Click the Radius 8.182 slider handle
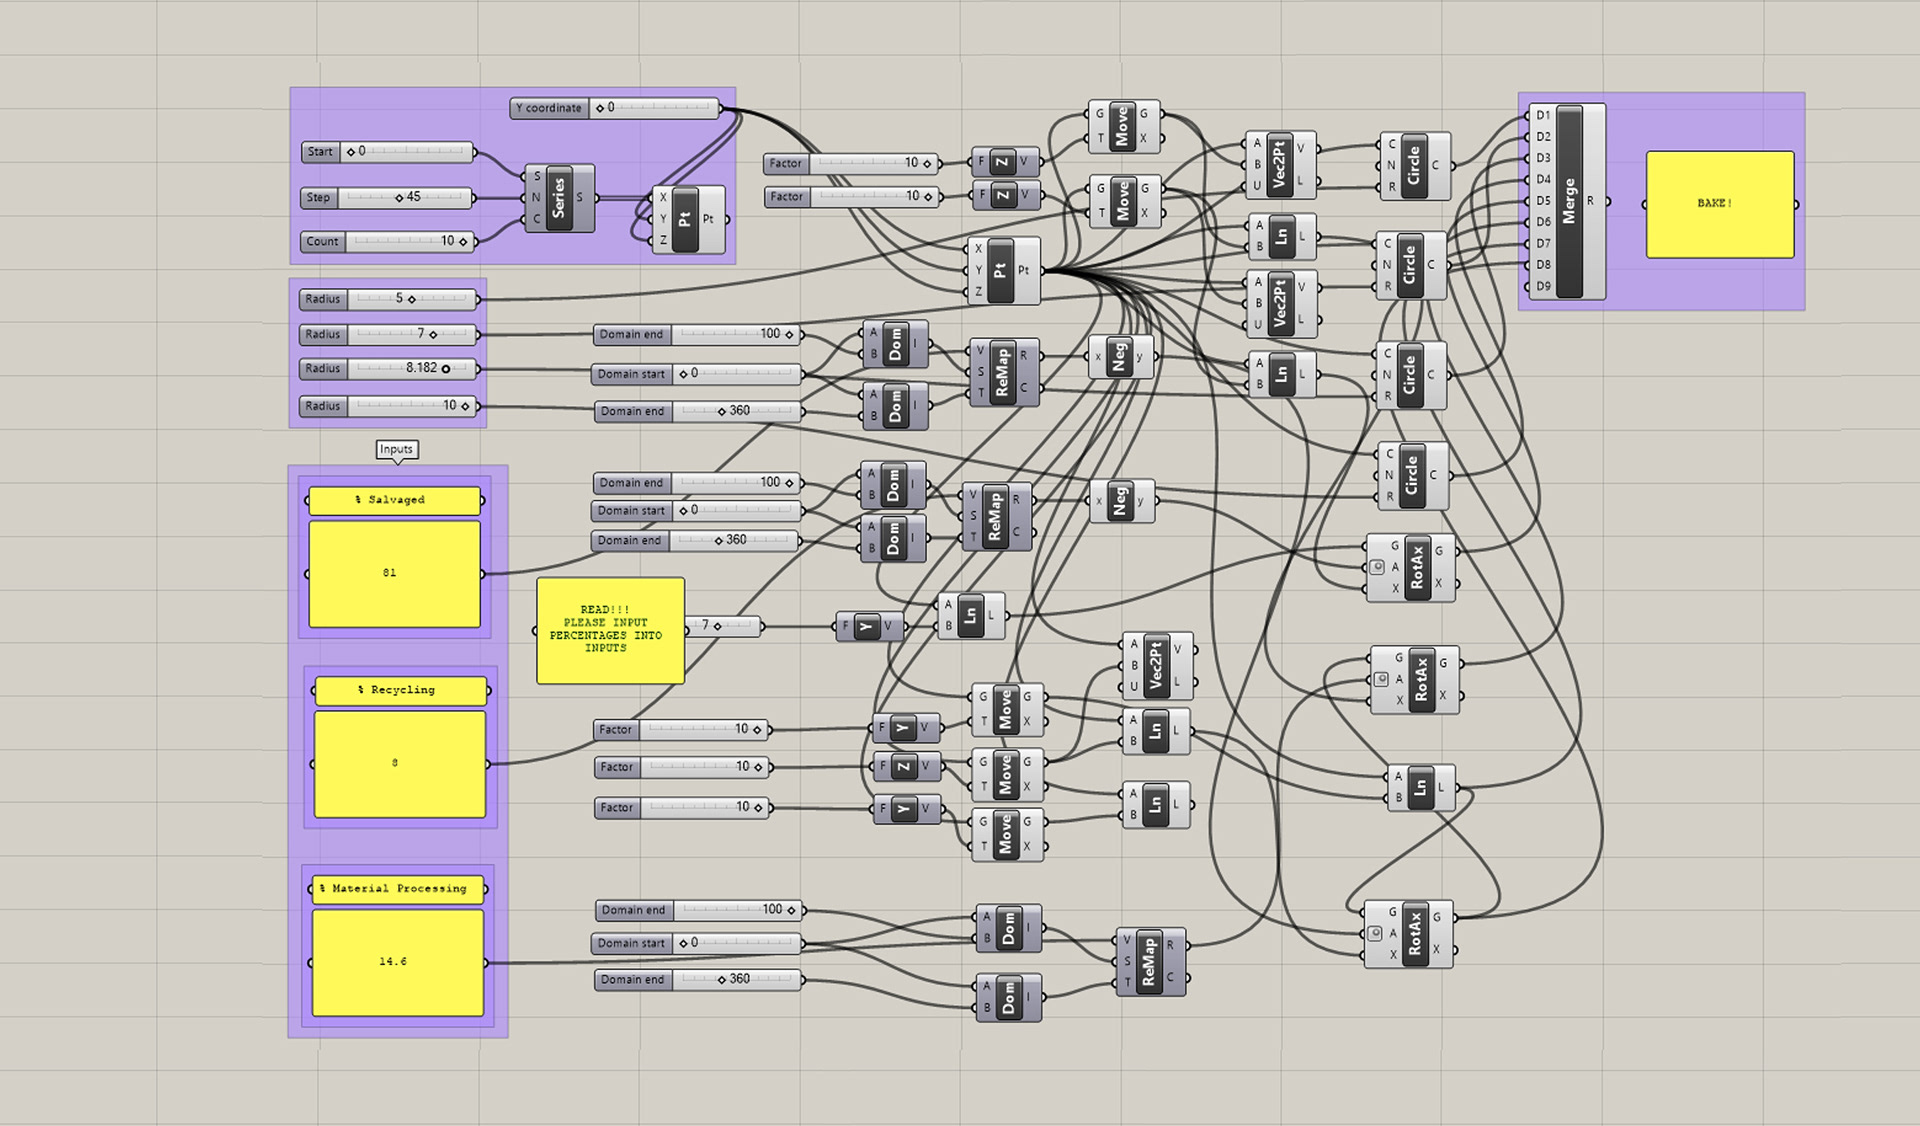The width and height of the screenshot is (1920, 1126). coord(446,369)
